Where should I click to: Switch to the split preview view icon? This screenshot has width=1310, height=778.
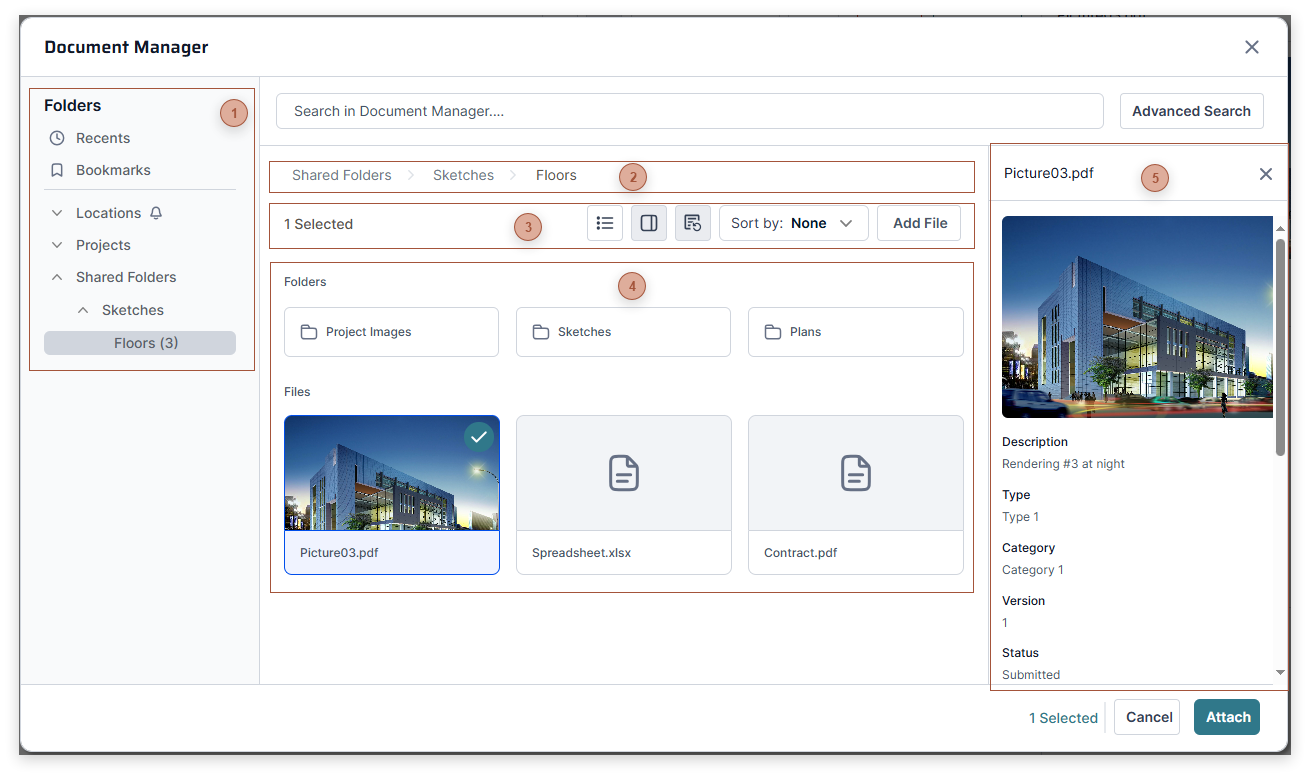pos(648,222)
